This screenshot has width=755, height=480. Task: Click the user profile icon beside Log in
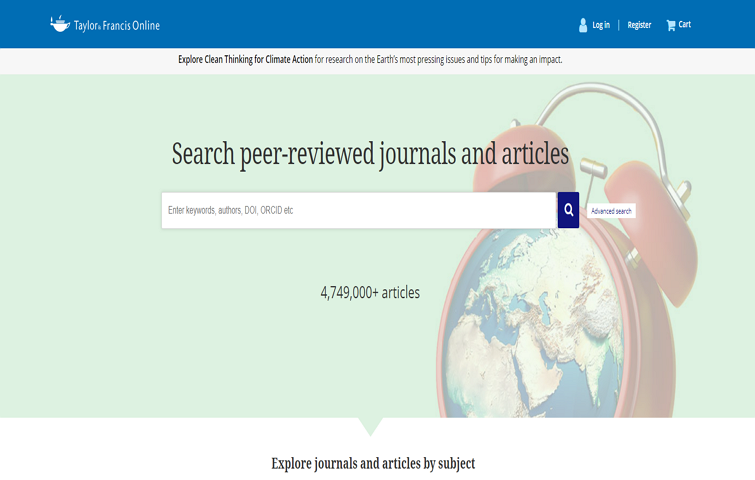[x=583, y=25]
